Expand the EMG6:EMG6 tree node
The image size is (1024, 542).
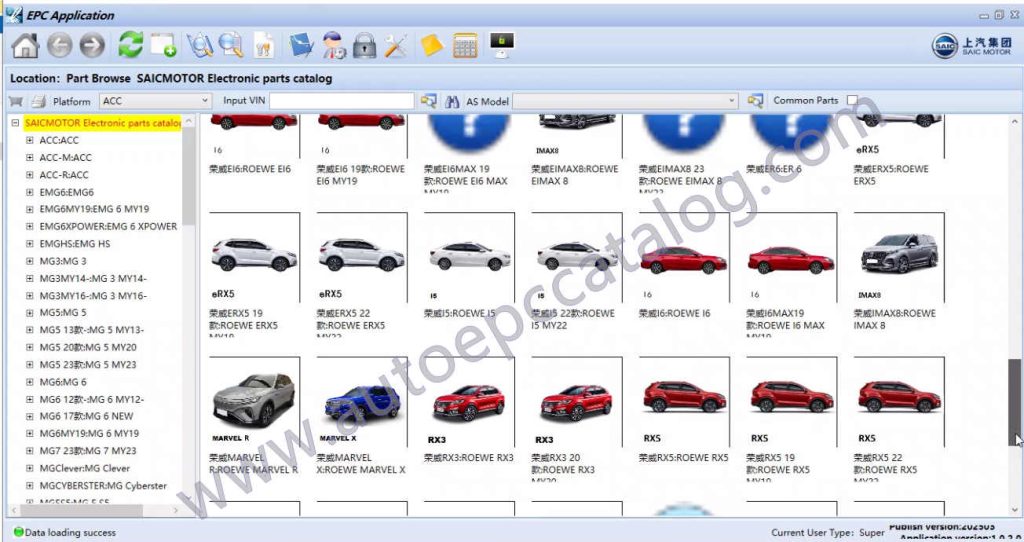tap(30, 192)
